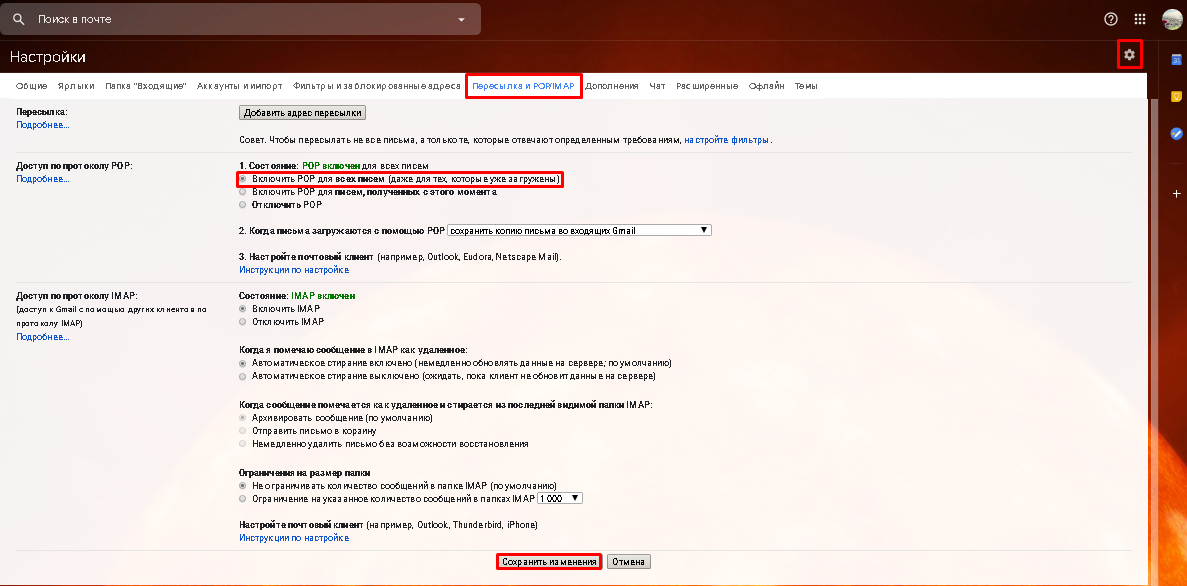Open 'Подробнее' link under IMAP access

(42, 337)
